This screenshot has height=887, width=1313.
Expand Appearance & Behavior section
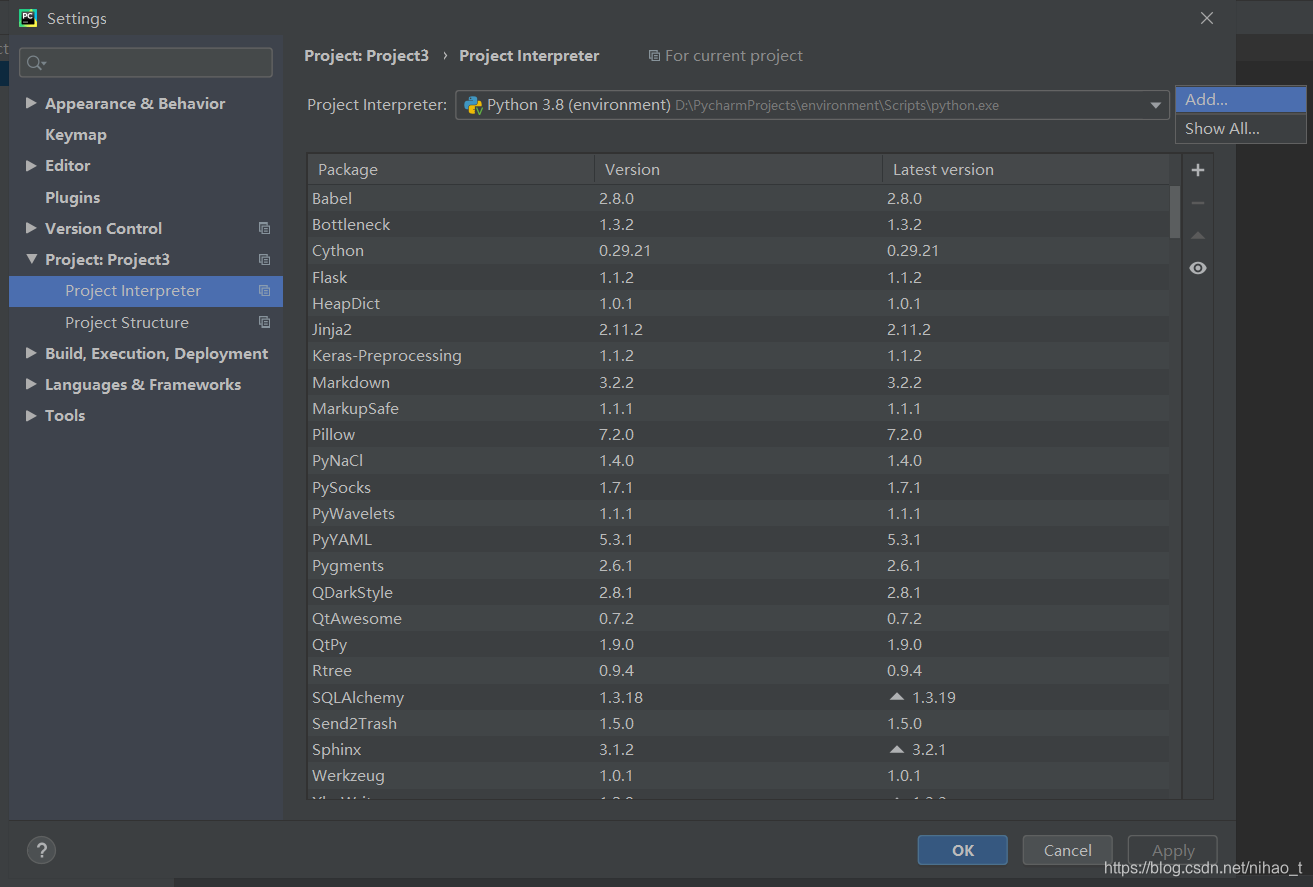click(31, 103)
